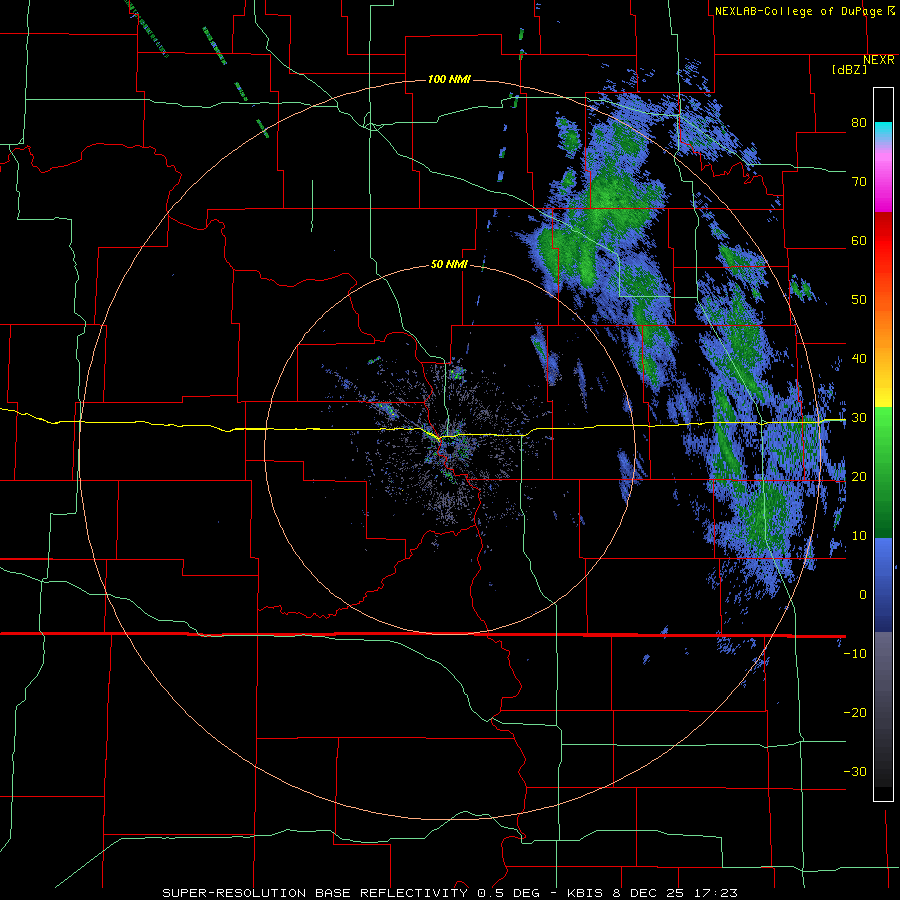This screenshot has width=900, height=900.
Task: Click the 30 value on dBZ scale
Action: coord(859,418)
